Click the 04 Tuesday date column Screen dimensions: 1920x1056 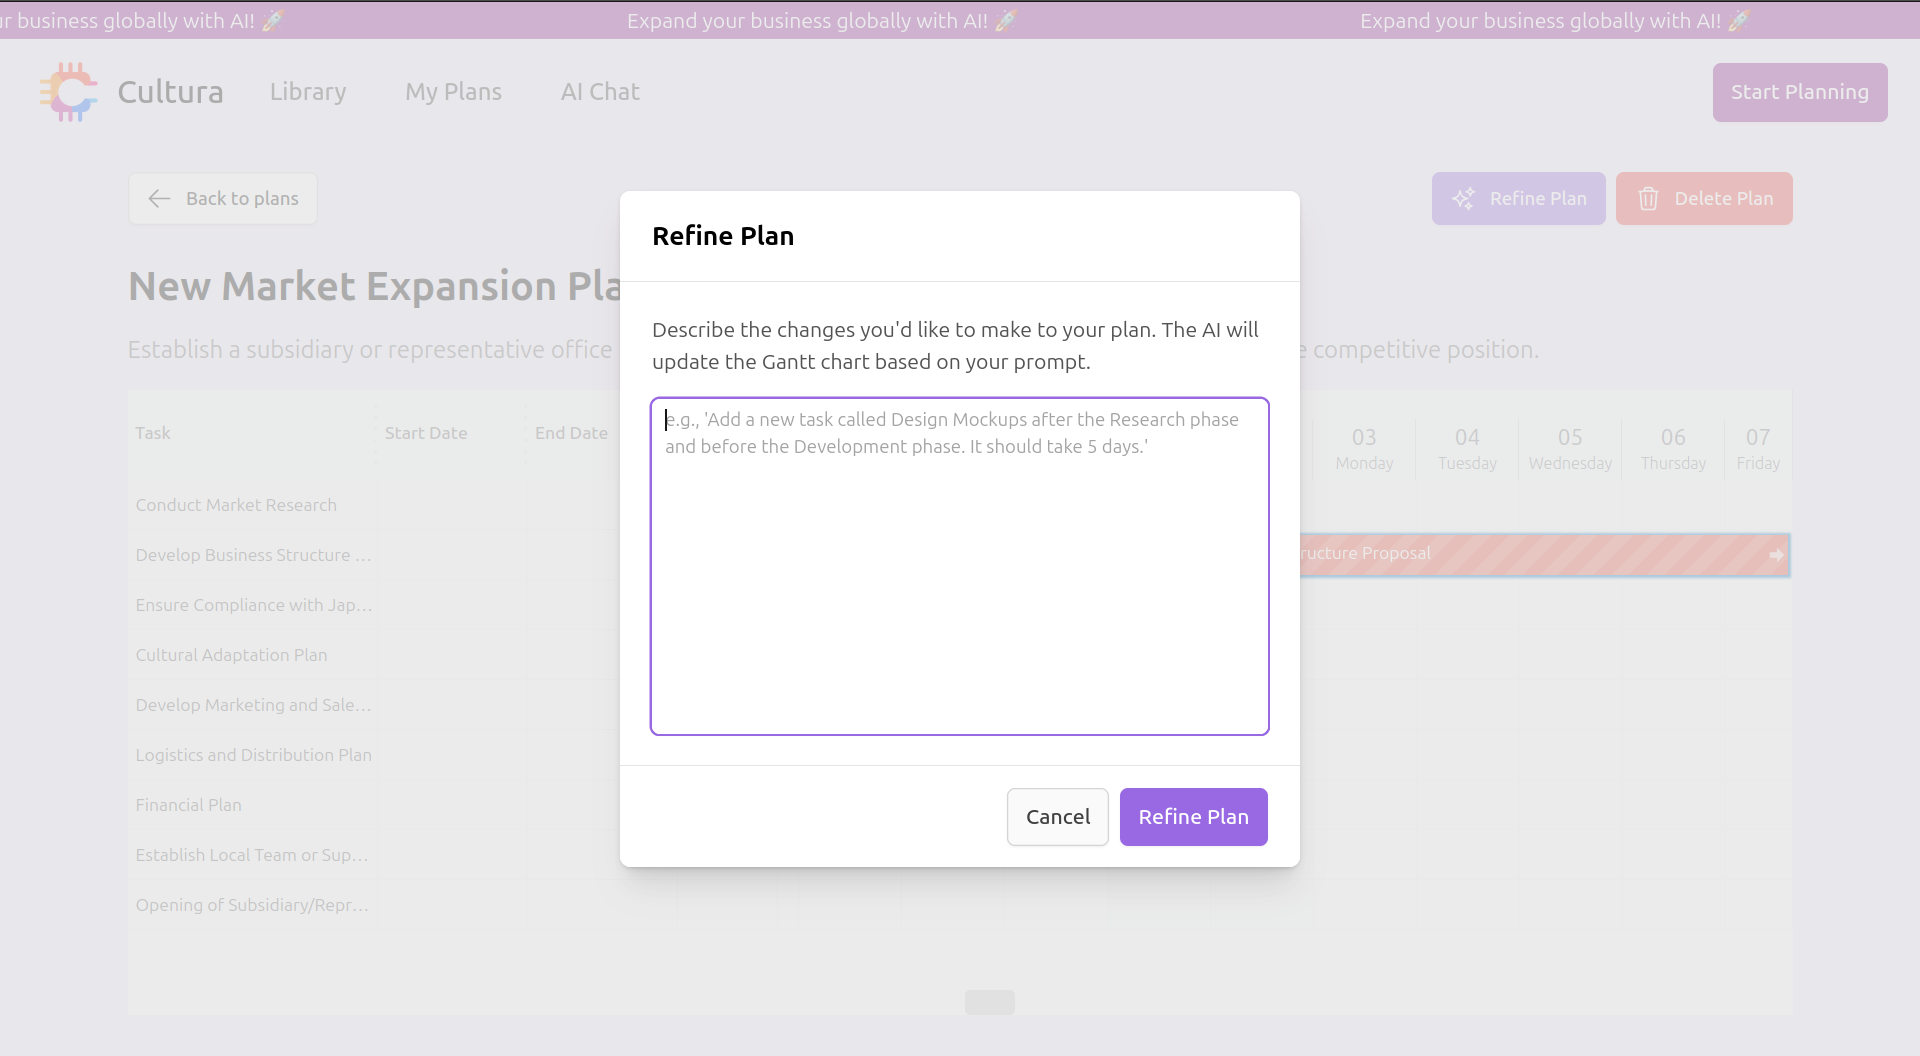click(1467, 449)
